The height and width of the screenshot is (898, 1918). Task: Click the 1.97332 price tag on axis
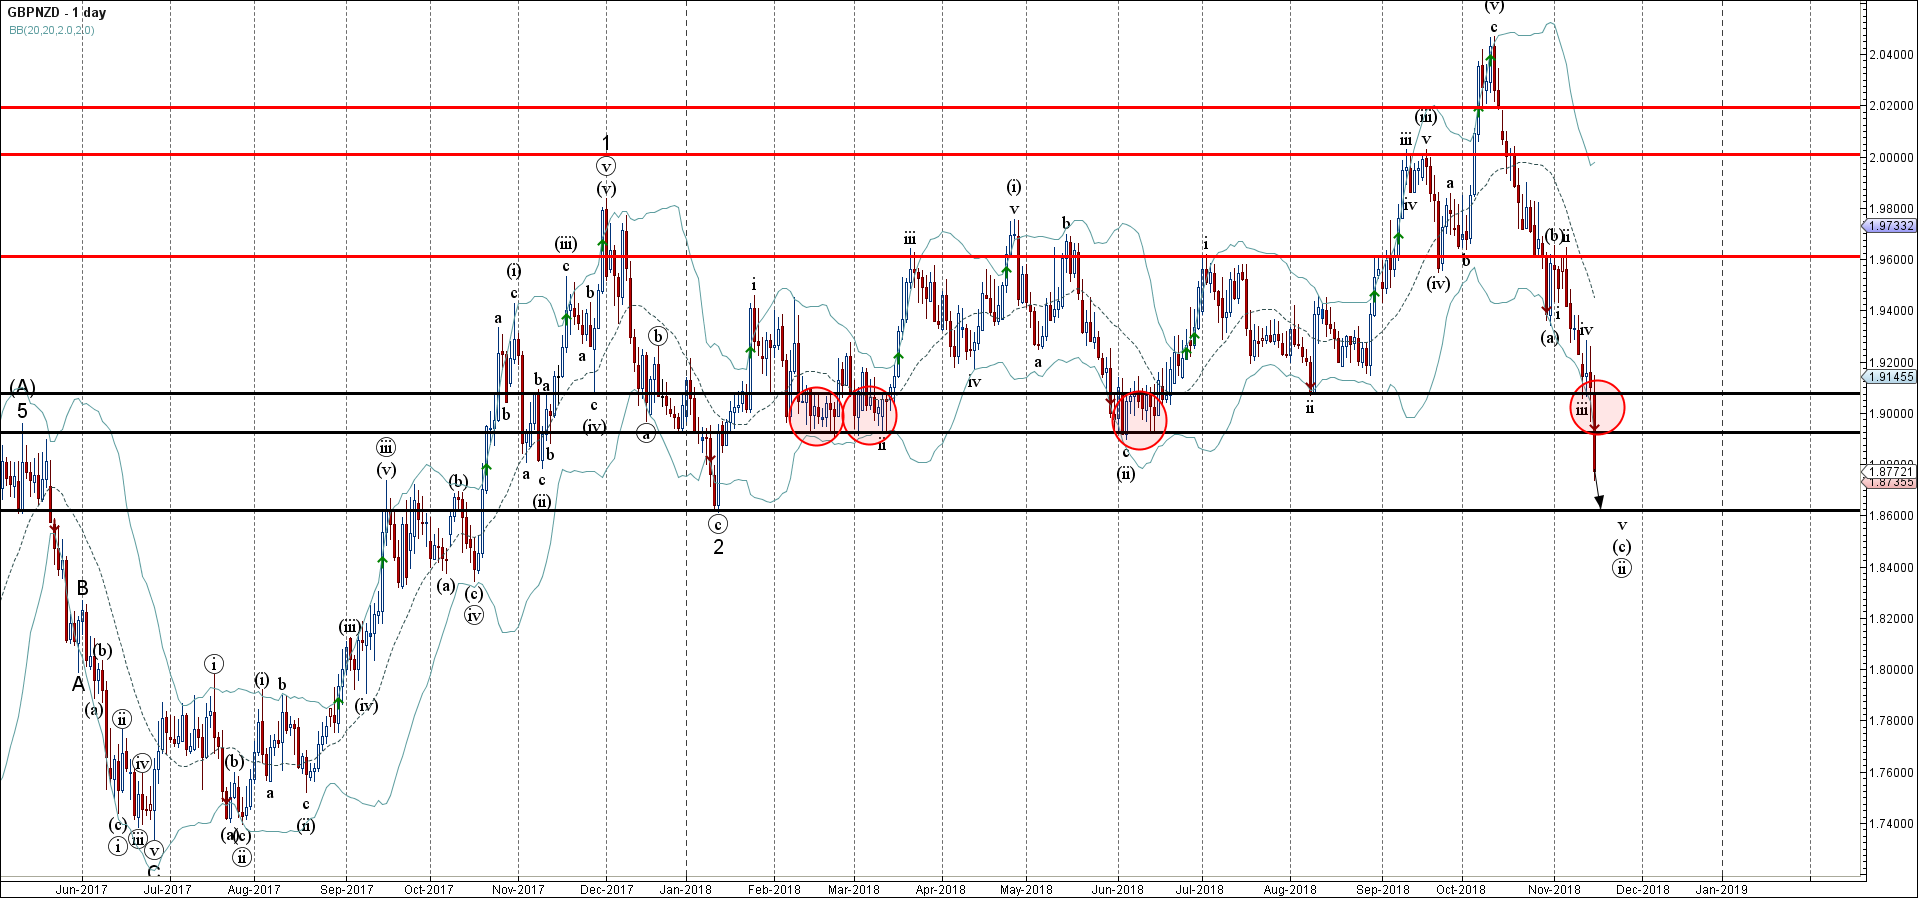click(1890, 226)
